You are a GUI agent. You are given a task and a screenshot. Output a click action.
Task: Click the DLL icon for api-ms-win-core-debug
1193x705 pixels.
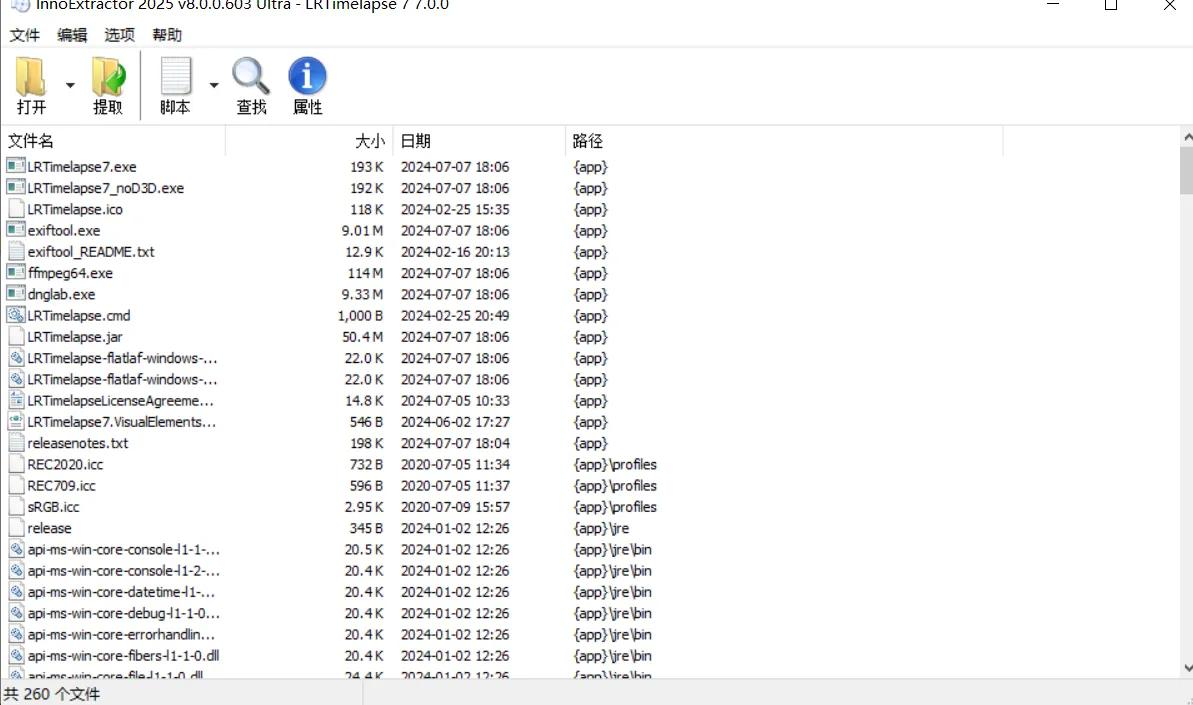[15, 613]
